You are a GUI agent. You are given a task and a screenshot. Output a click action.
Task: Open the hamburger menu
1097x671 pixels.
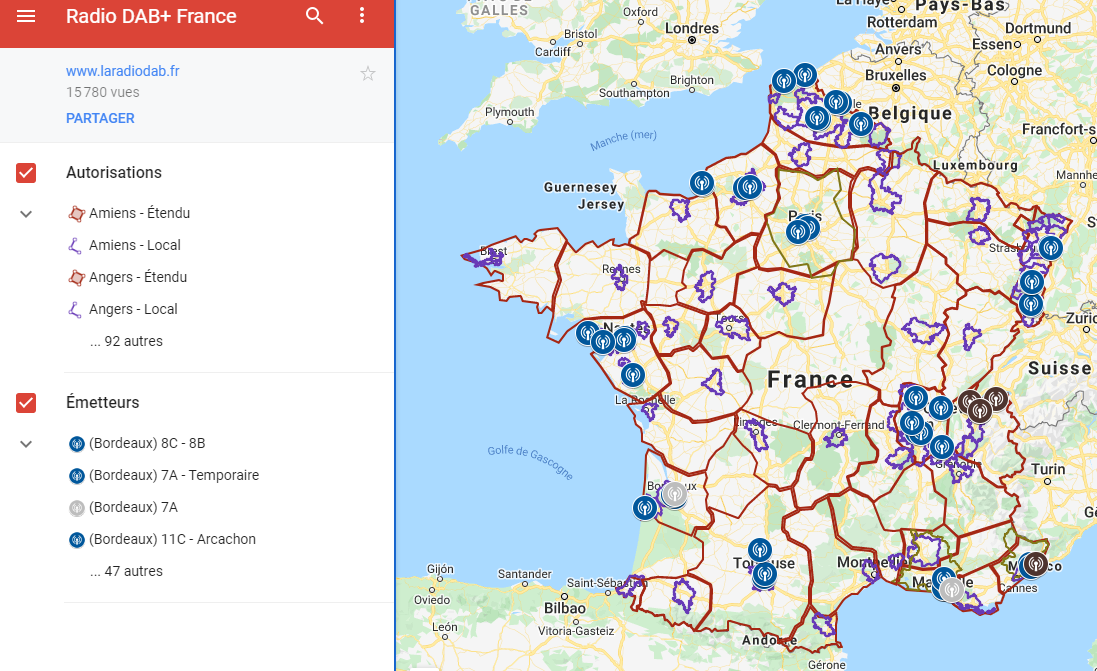[x=26, y=15]
